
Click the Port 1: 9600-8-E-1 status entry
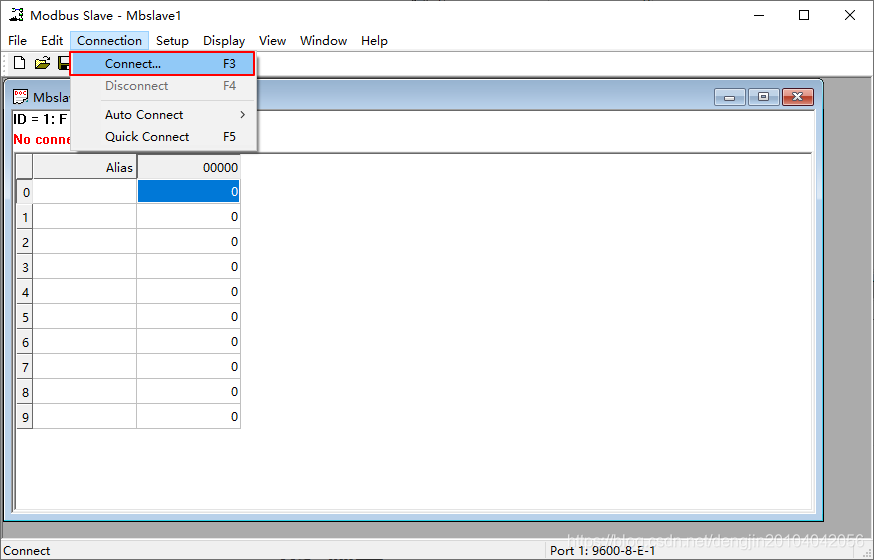(x=603, y=551)
